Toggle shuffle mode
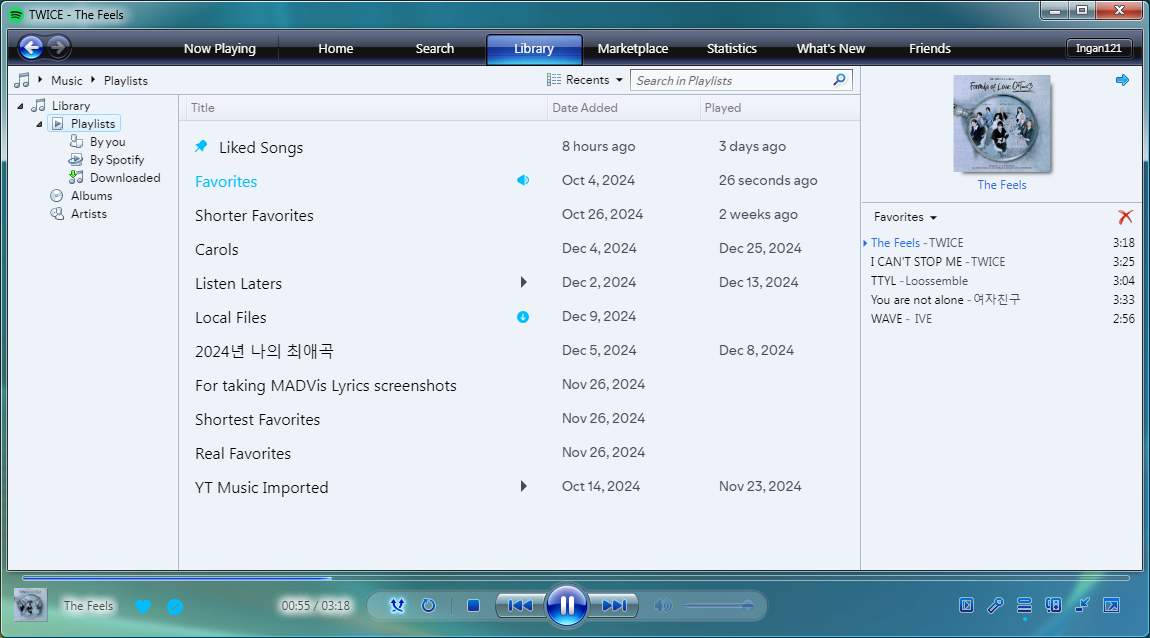Viewport: 1150px width, 638px height. pyautogui.click(x=397, y=606)
